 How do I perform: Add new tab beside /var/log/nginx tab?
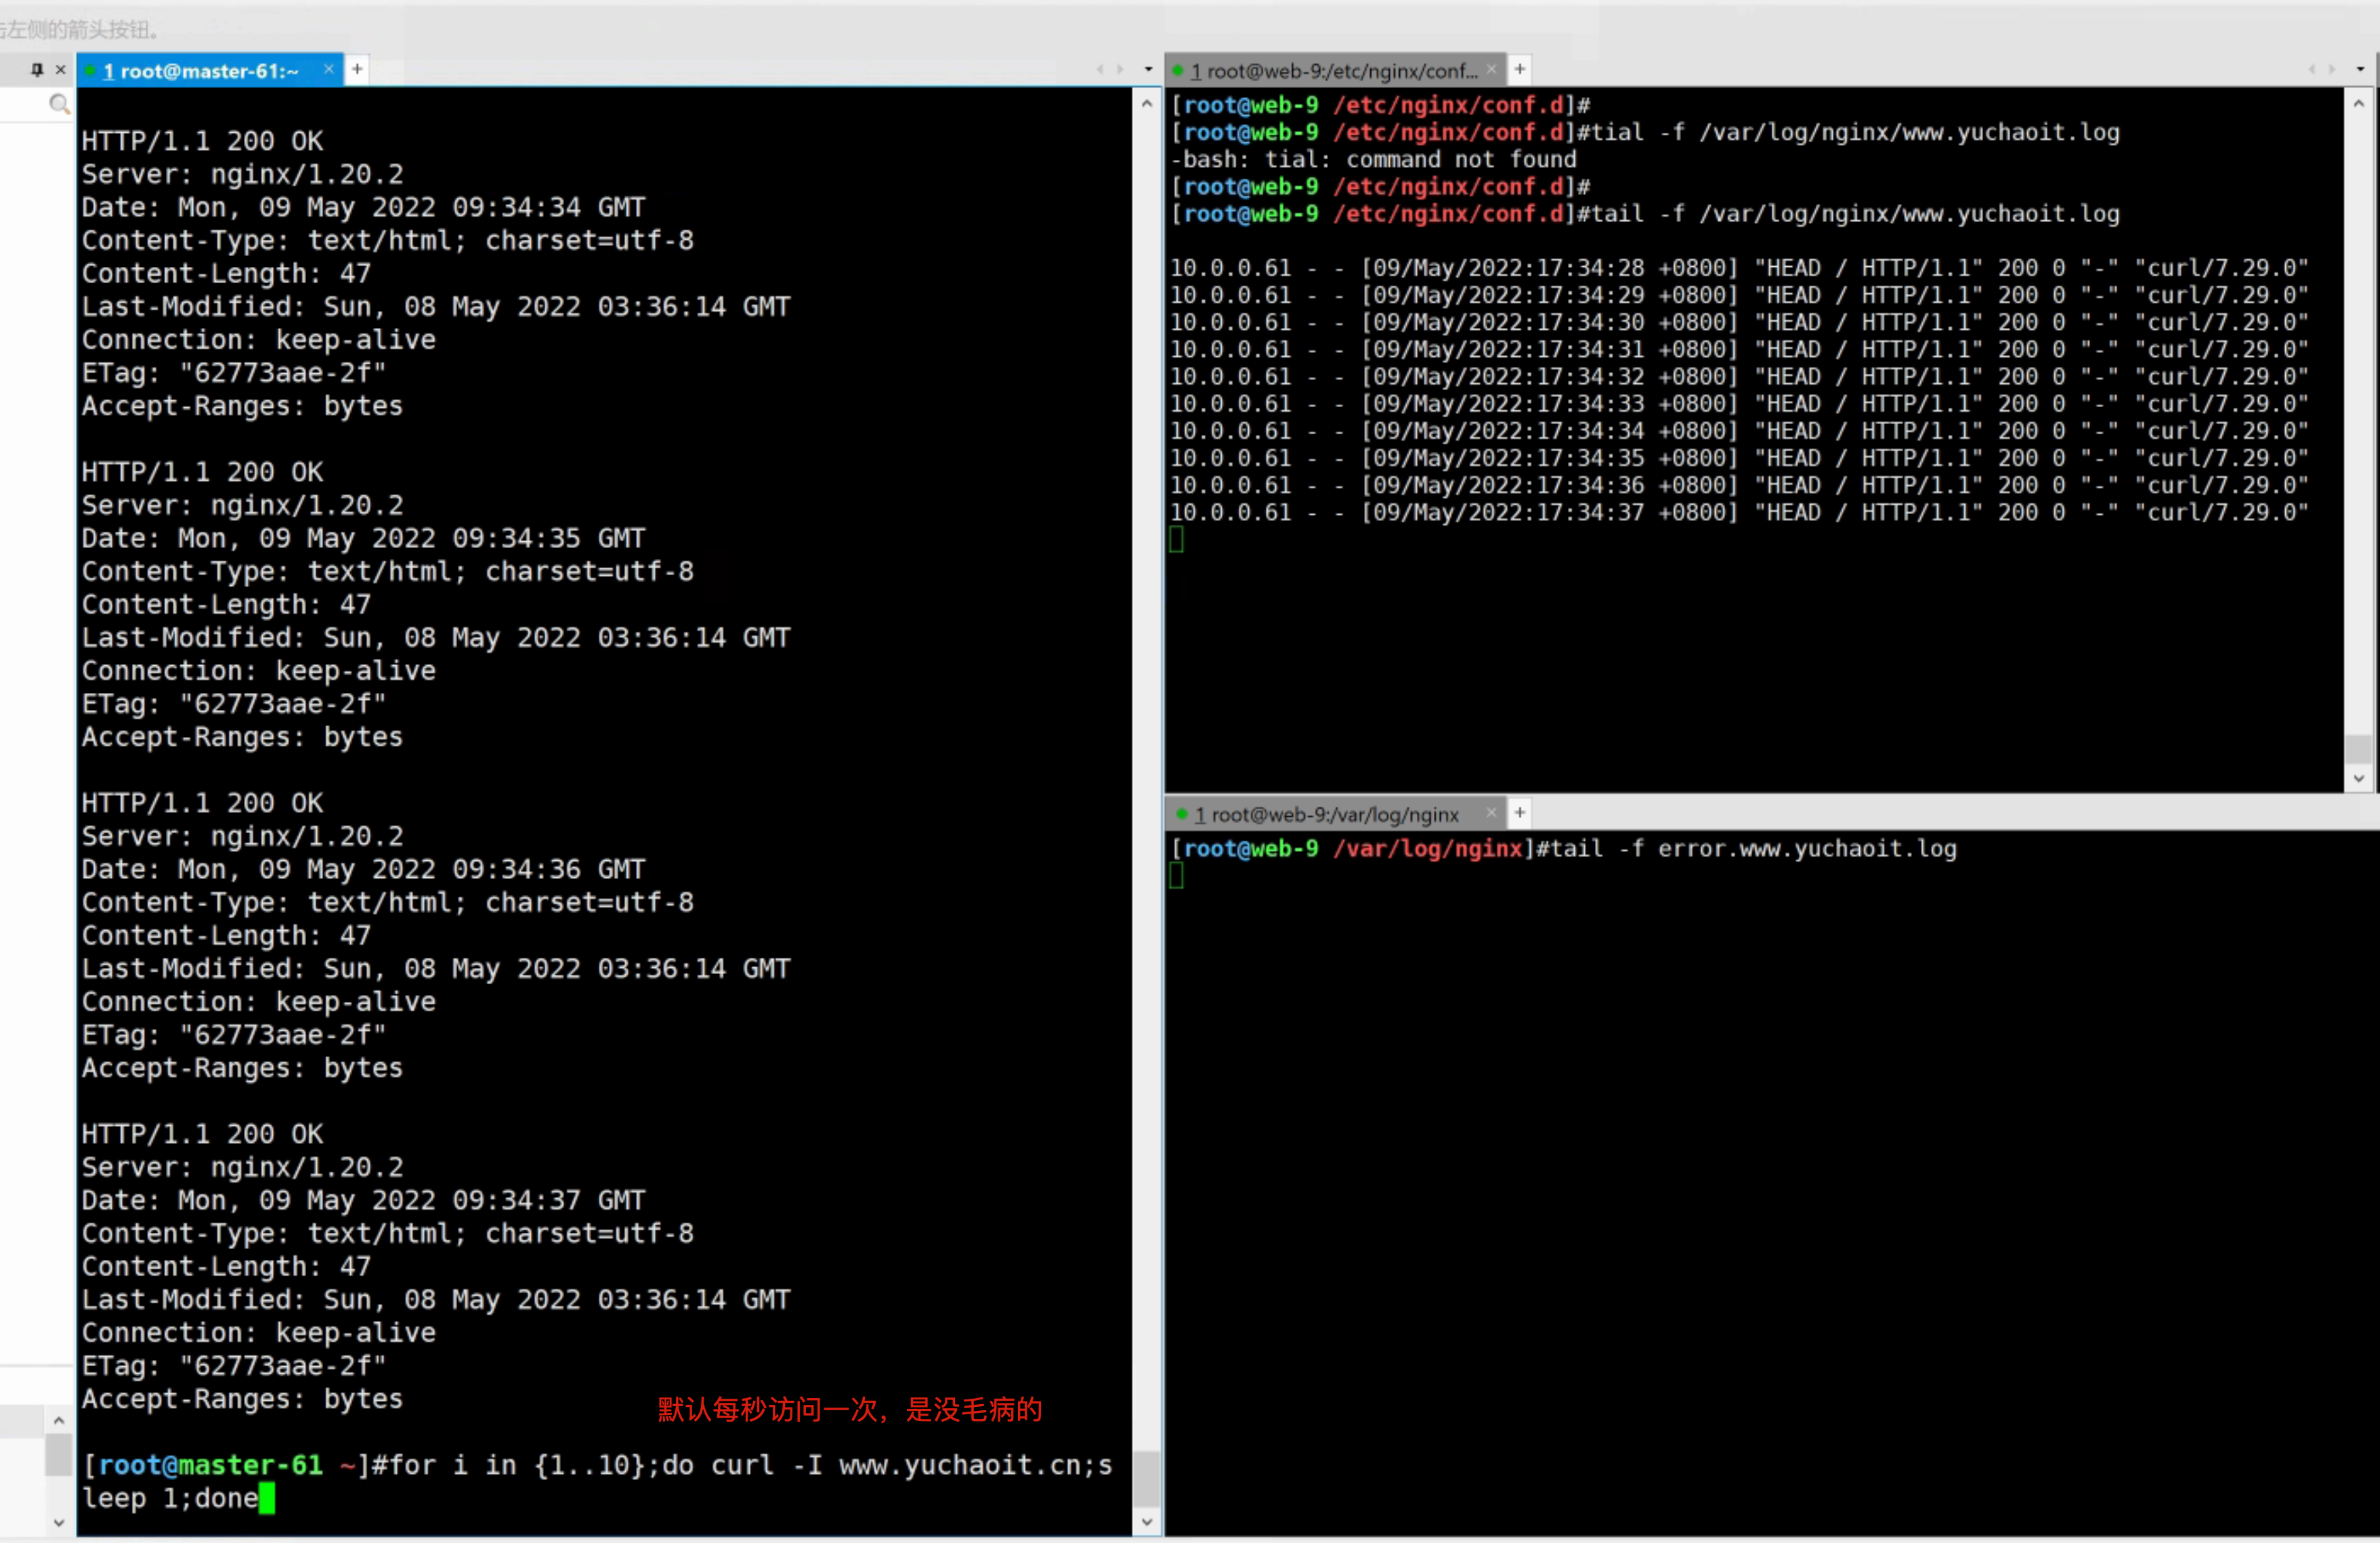coord(1519,813)
